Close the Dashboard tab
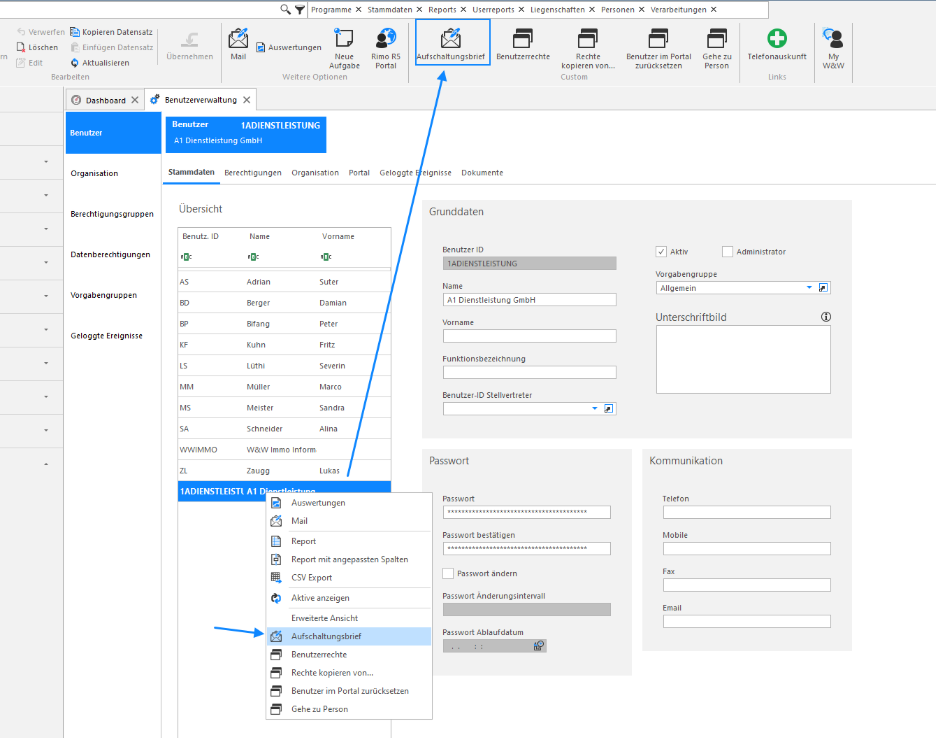The height and width of the screenshot is (738, 936). pos(135,100)
